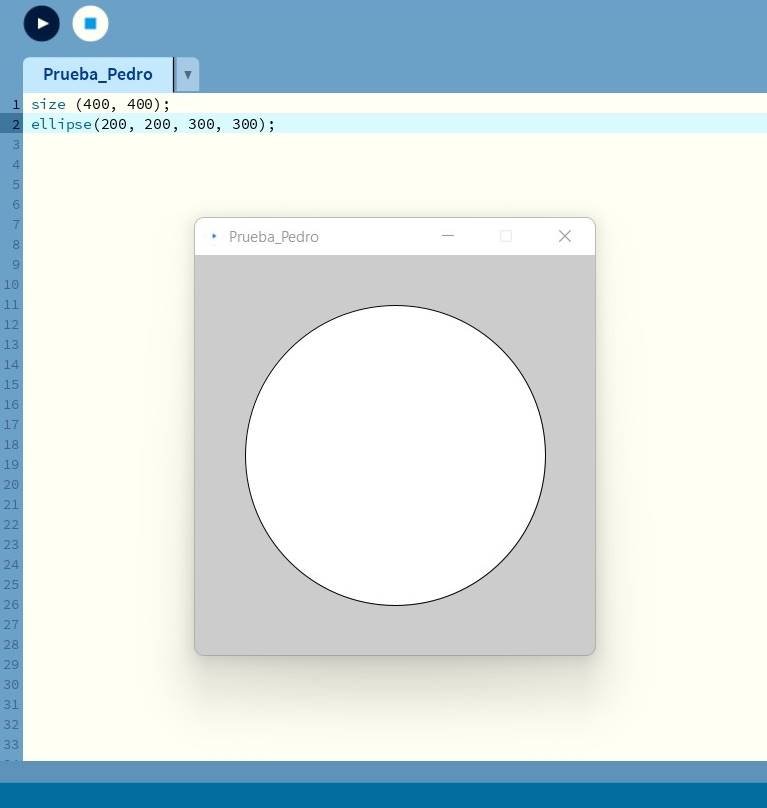
Task: Run the sketch with the Play button
Action: (42, 24)
